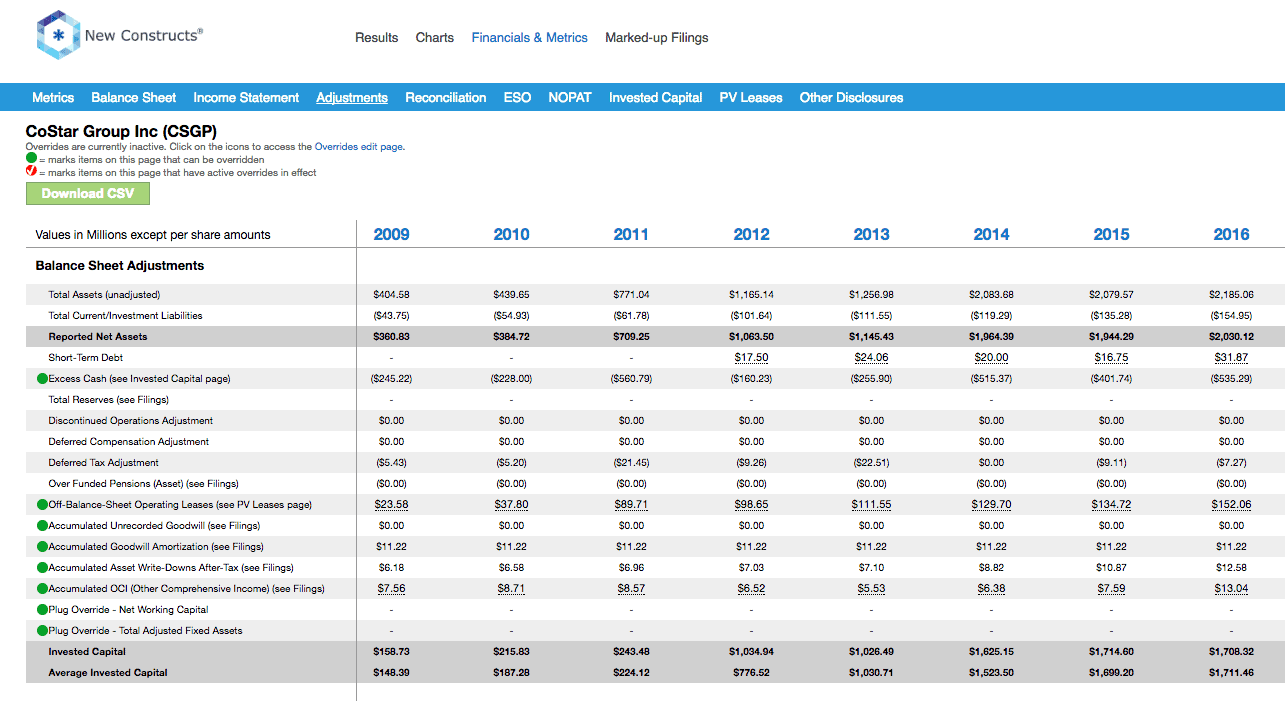The height and width of the screenshot is (701, 1285).
Task: Select Deferred Tax Adjustment ($22.51) for 2013
Action: 871,463
